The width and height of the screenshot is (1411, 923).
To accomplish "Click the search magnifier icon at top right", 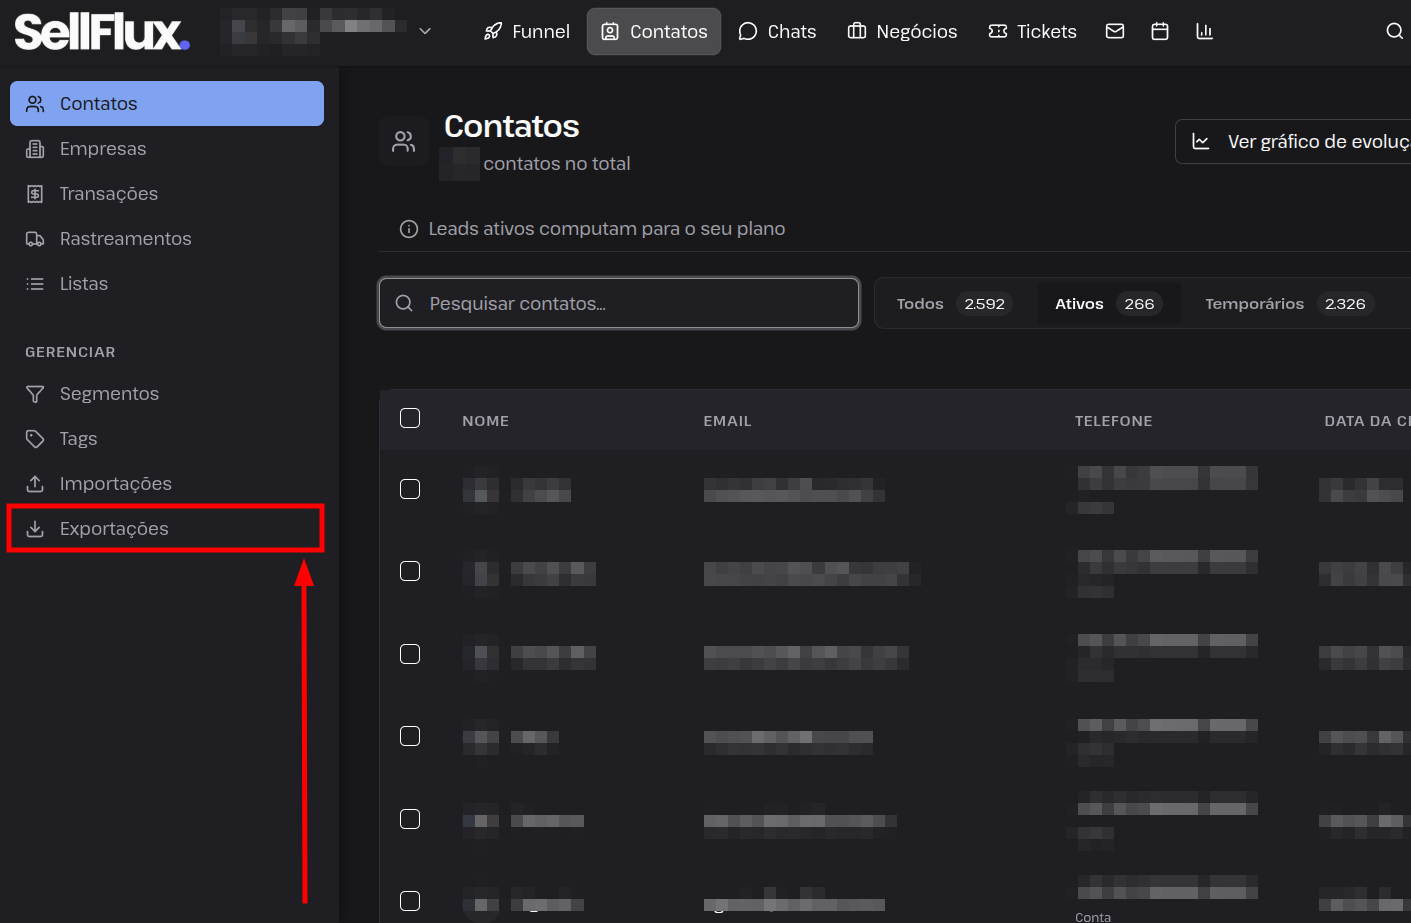I will (1394, 31).
